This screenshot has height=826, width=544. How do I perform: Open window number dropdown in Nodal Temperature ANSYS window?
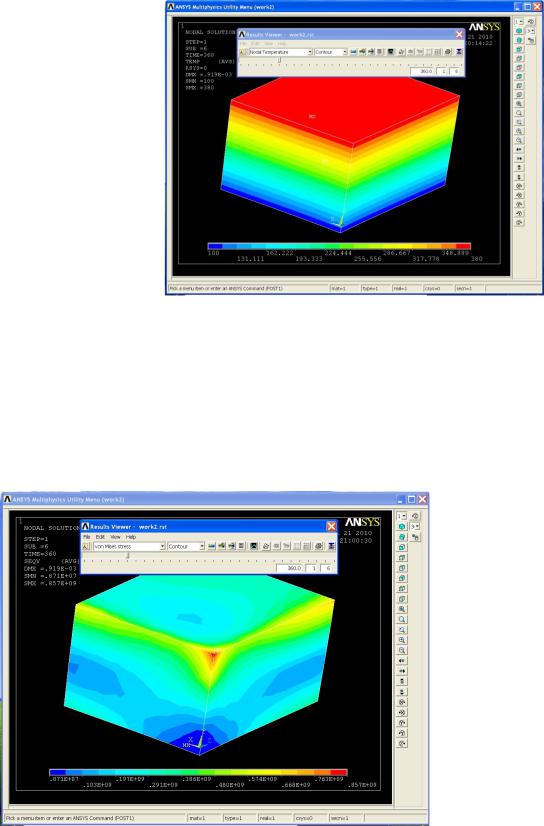point(519,22)
